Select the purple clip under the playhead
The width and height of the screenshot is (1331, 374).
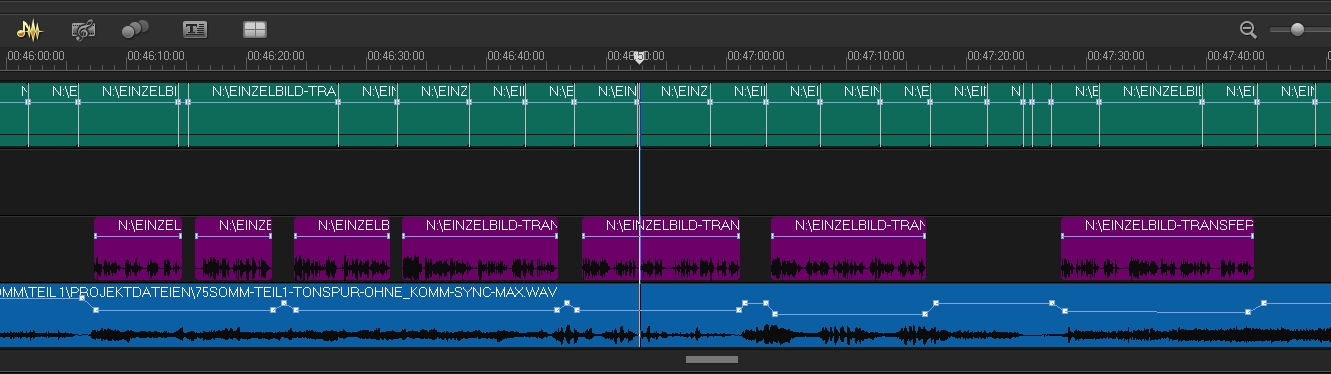coord(661,248)
